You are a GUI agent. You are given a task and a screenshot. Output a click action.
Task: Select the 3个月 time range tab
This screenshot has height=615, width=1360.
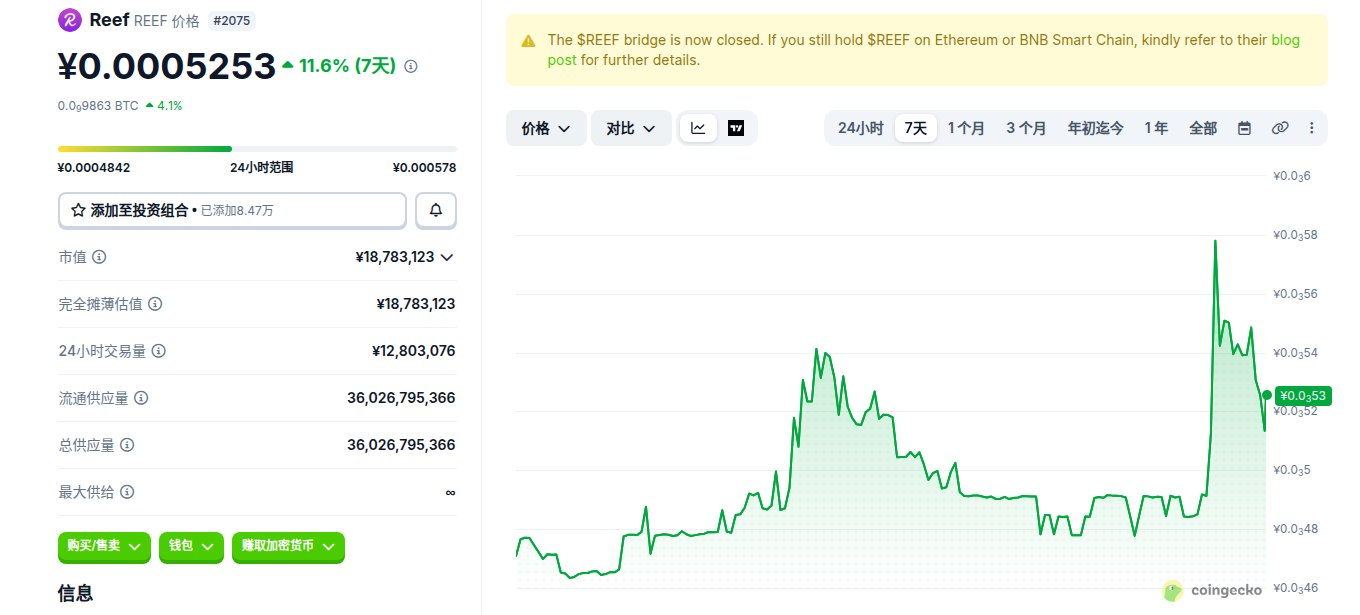pyautogui.click(x=1026, y=128)
